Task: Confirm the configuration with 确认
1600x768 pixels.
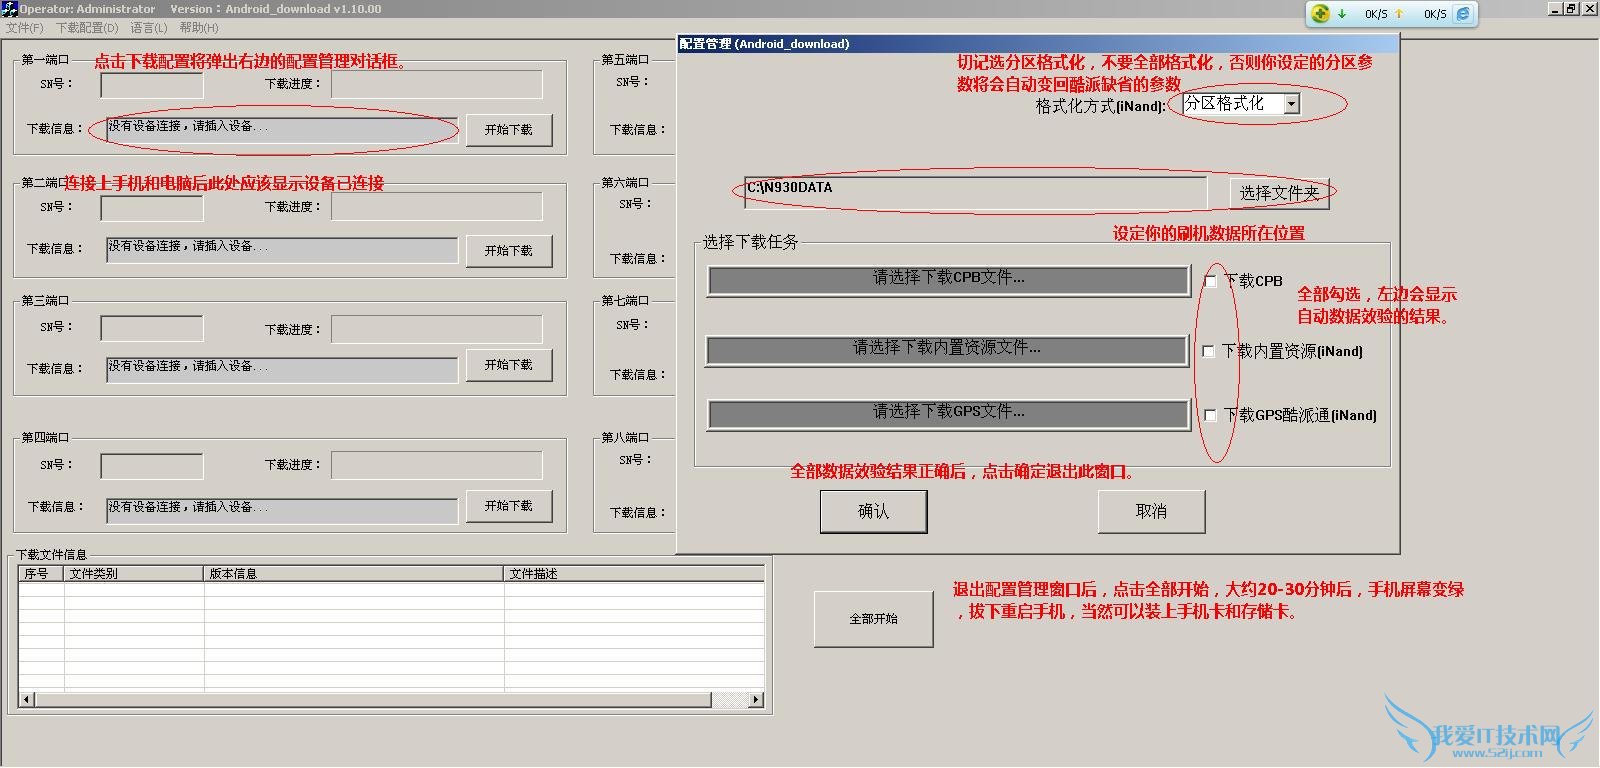Action: click(x=873, y=511)
